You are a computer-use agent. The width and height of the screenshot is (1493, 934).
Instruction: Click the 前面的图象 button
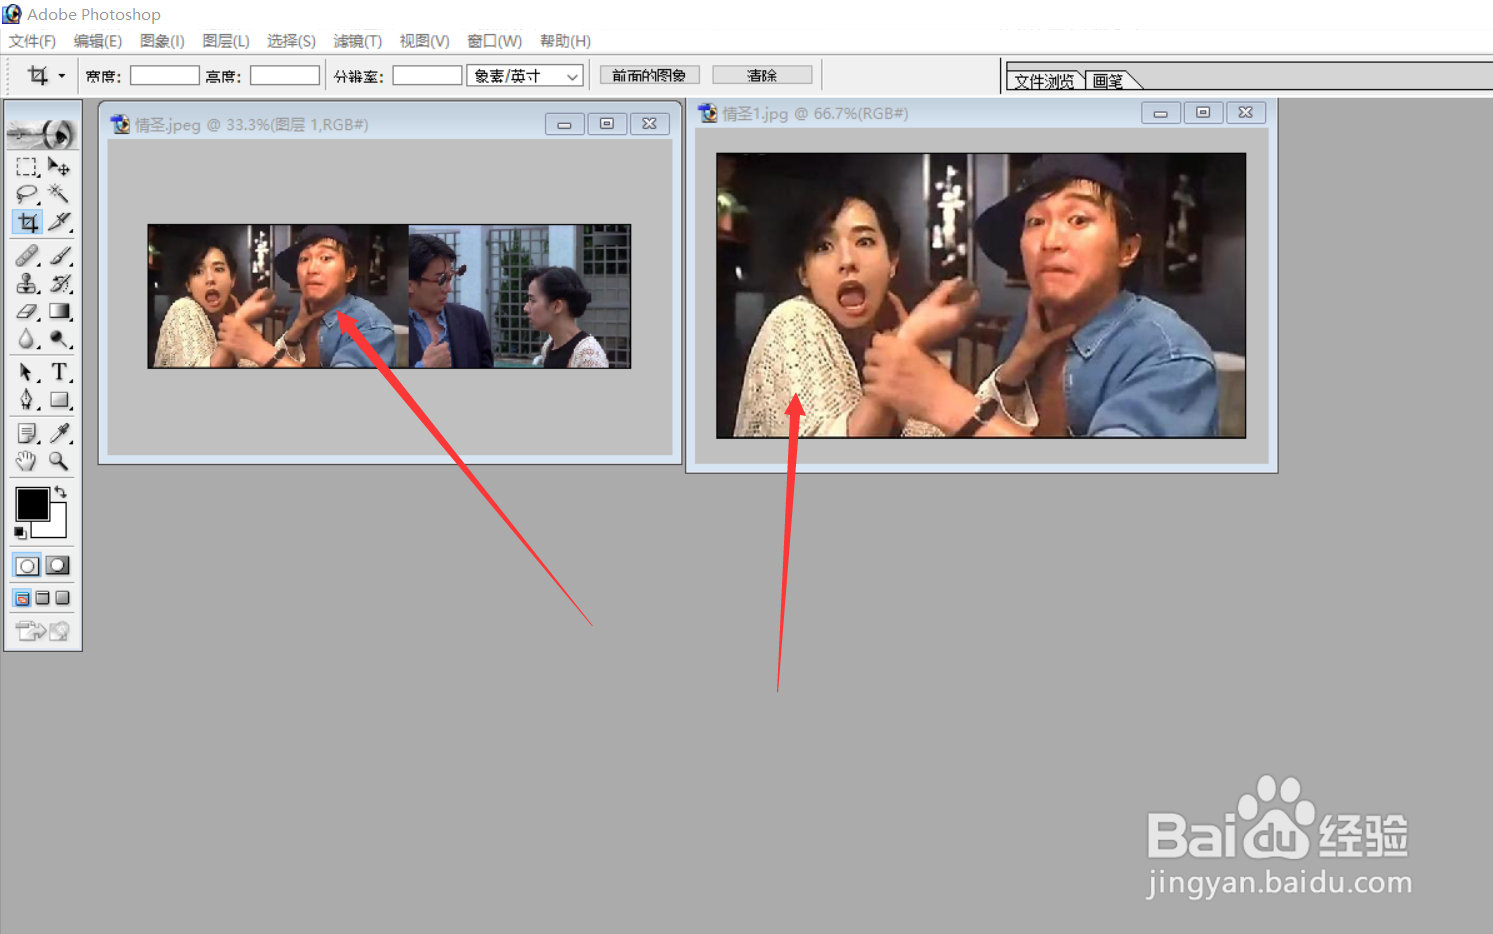649,75
